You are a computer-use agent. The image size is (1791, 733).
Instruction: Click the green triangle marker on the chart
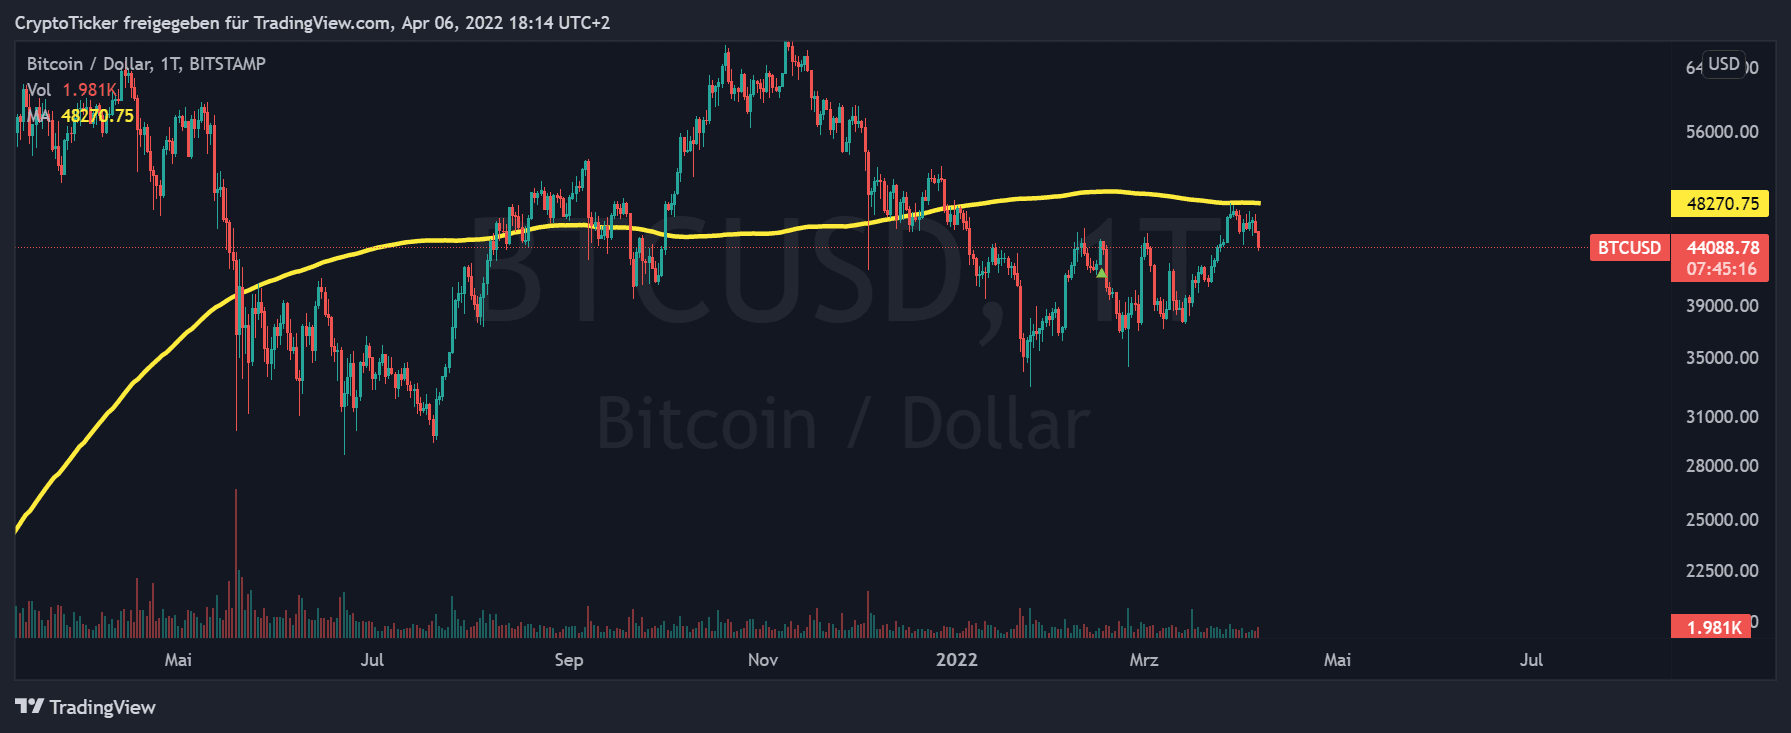(1101, 272)
